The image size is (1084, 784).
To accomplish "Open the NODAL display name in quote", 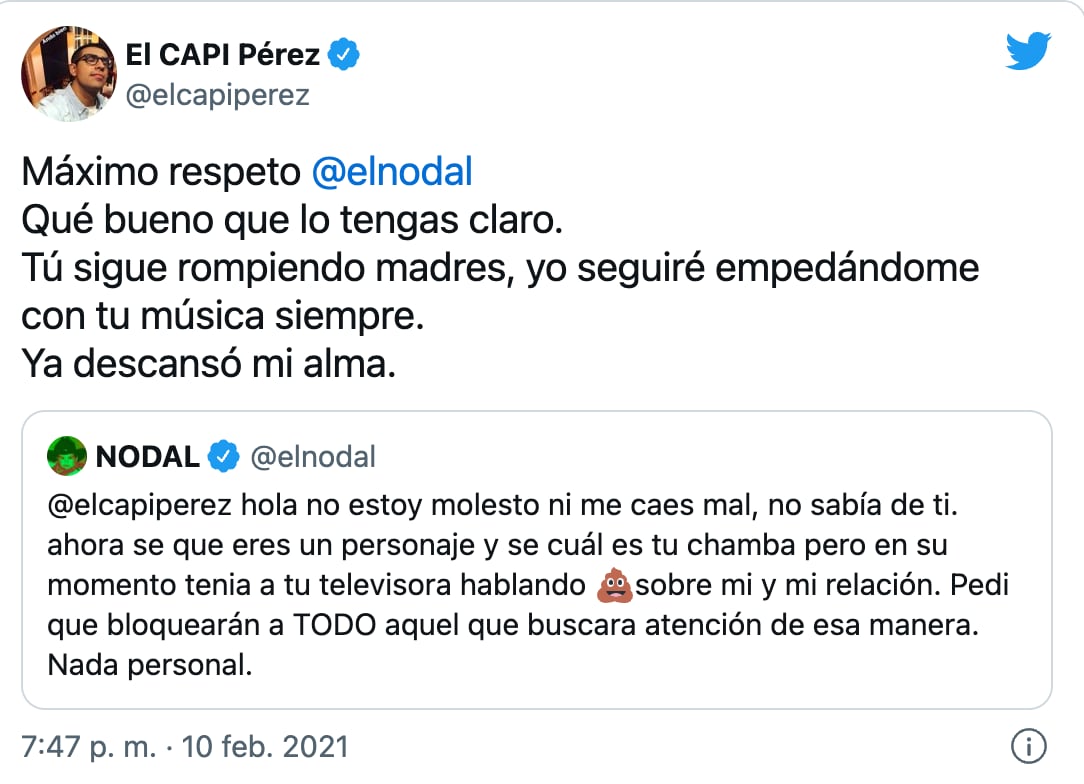I will 148,457.
